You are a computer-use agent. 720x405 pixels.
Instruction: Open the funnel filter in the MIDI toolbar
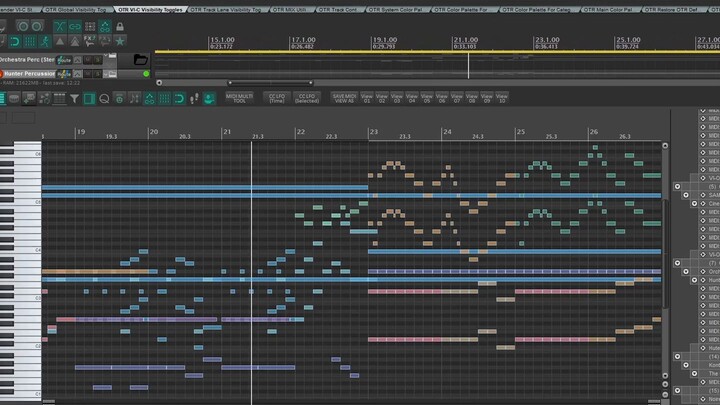click(74, 98)
